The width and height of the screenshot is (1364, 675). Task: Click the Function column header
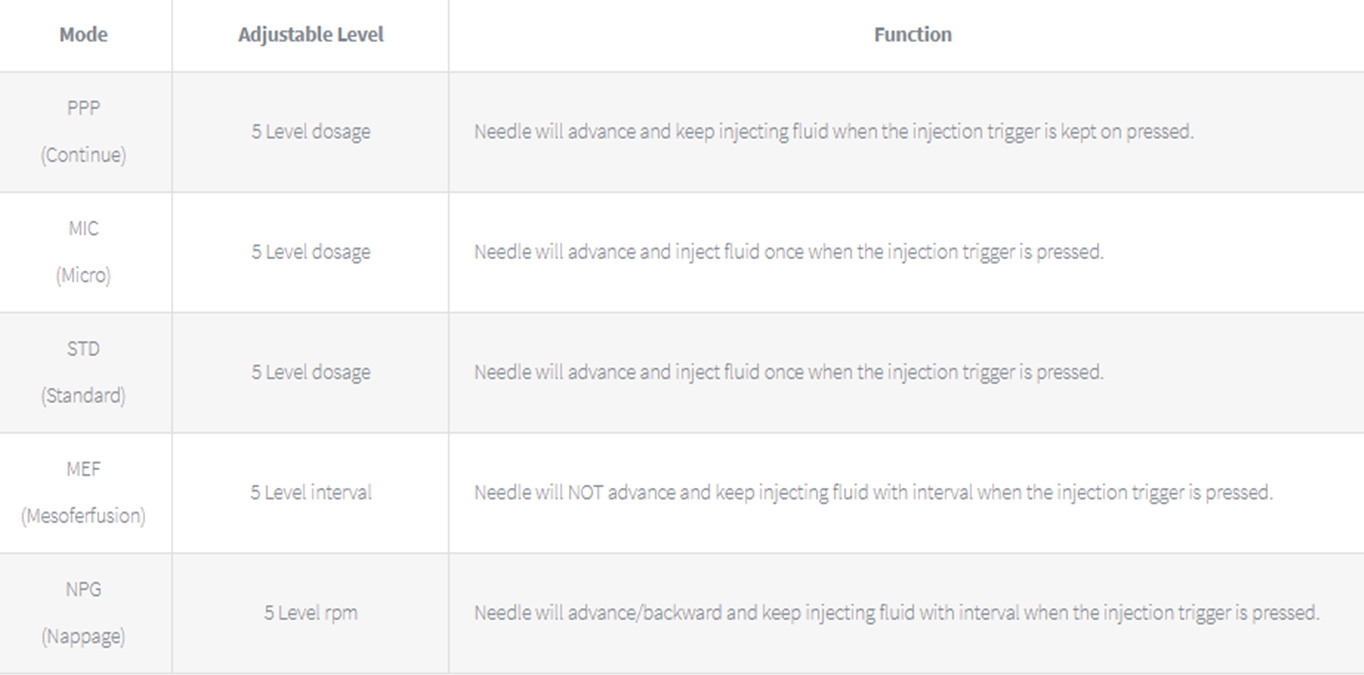(x=912, y=35)
